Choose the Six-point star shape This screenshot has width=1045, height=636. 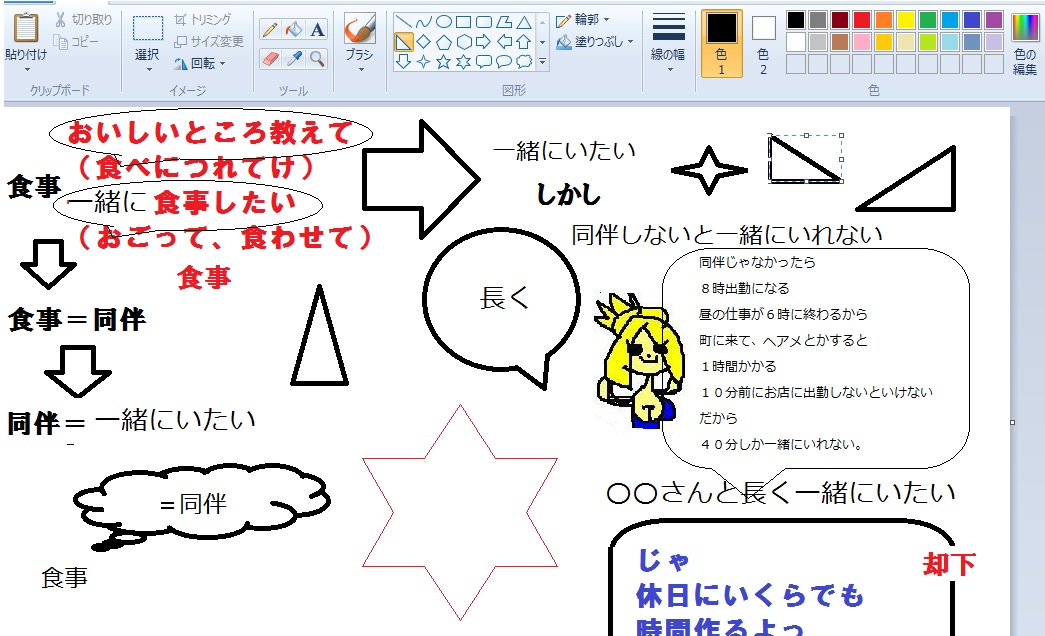point(464,62)
